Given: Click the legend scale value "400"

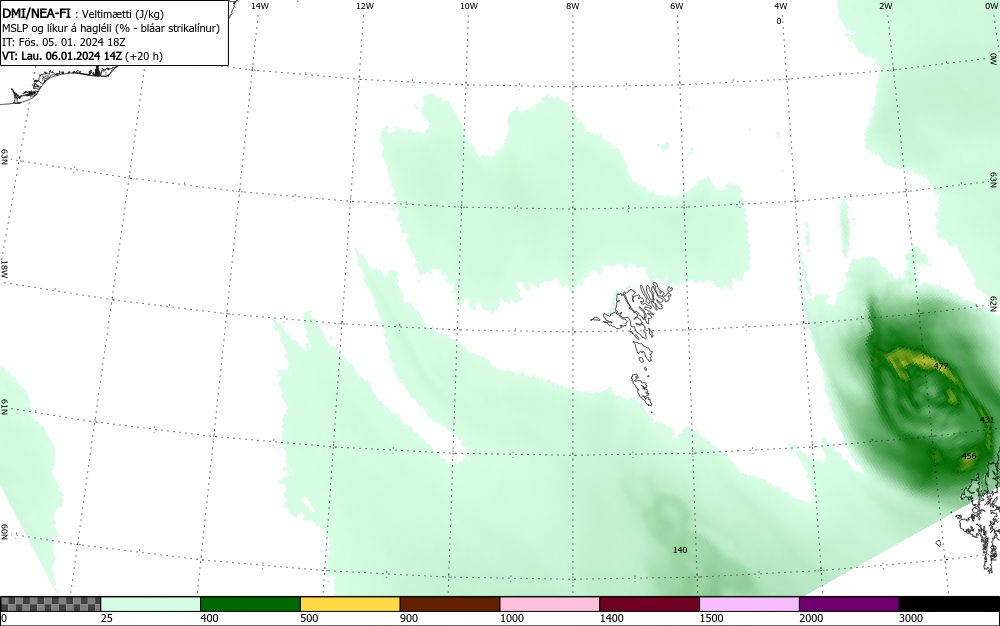Looking at the screenshot, I should click(209, 618).
